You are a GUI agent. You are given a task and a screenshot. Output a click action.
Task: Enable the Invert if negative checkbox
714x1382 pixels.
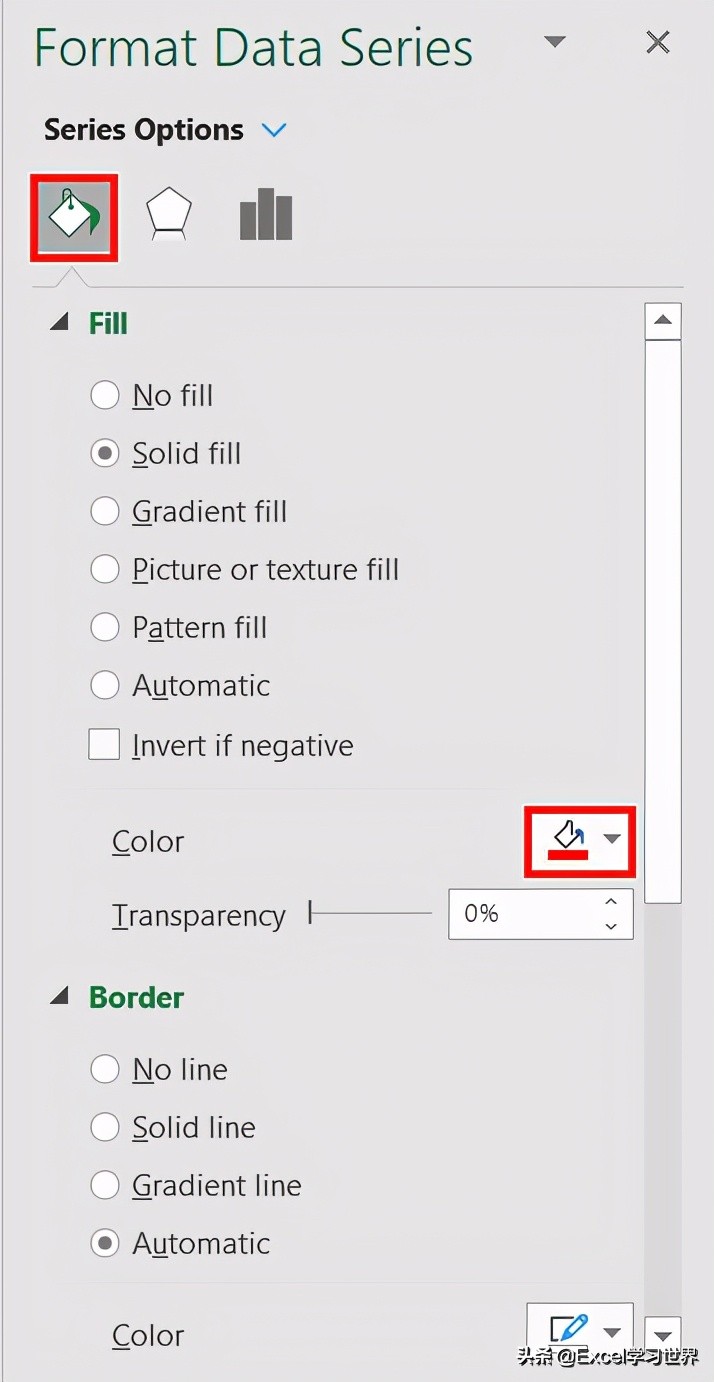pyautogui.click(x=104, y=744)
